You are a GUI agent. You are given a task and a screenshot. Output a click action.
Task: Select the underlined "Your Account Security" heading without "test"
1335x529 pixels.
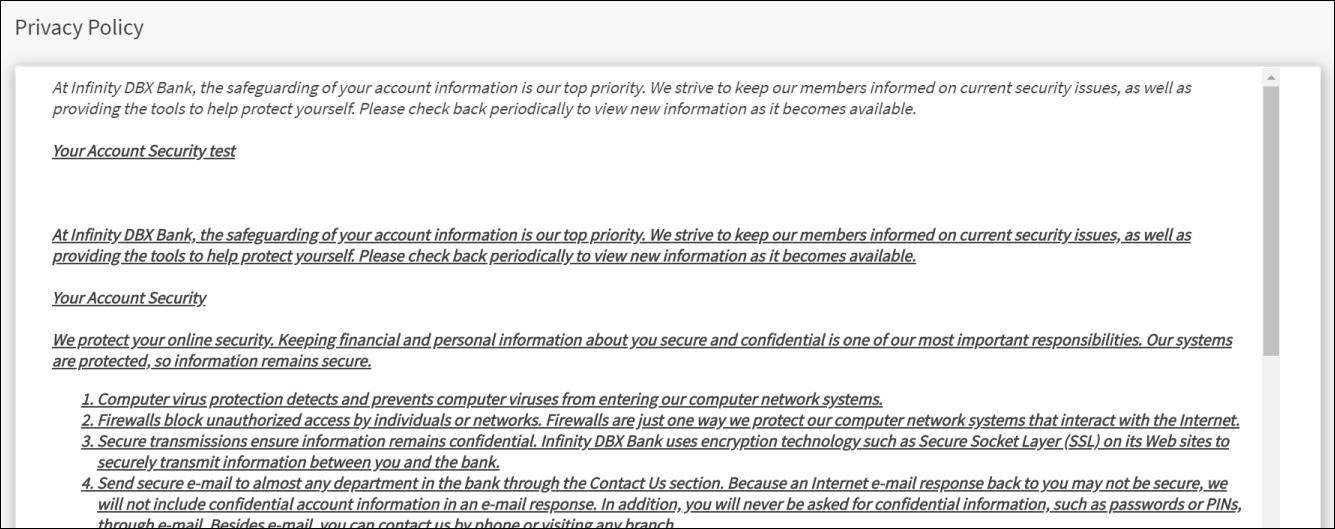(129, 297)
